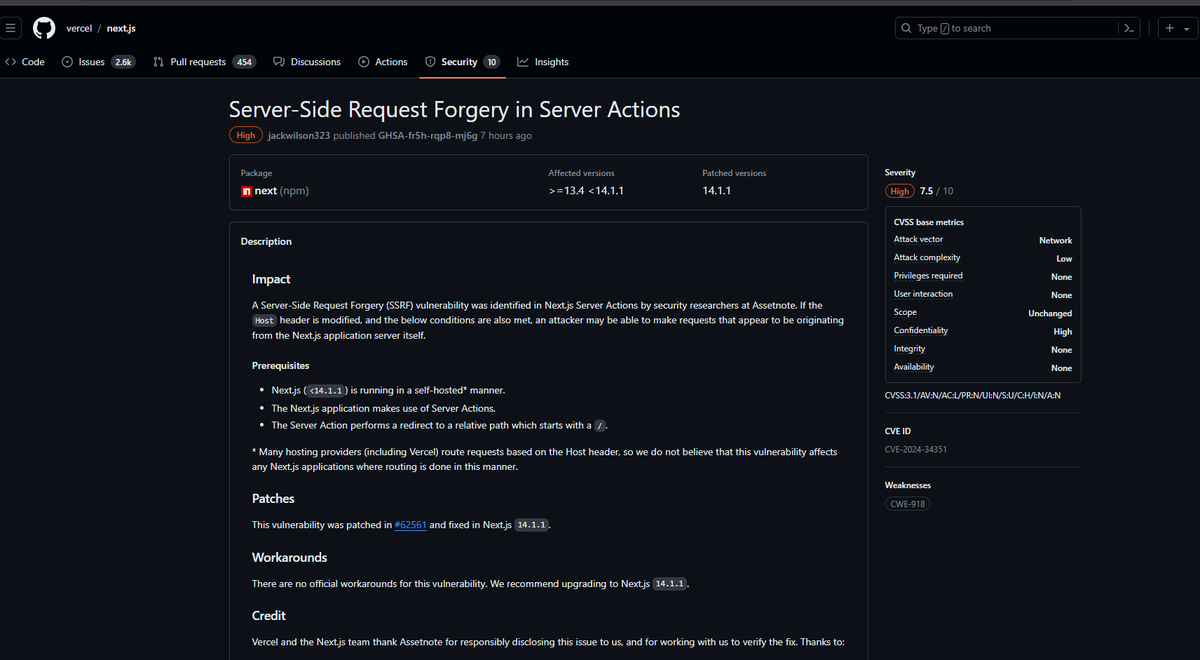Switch to the Issues tab

click(98, 62)
